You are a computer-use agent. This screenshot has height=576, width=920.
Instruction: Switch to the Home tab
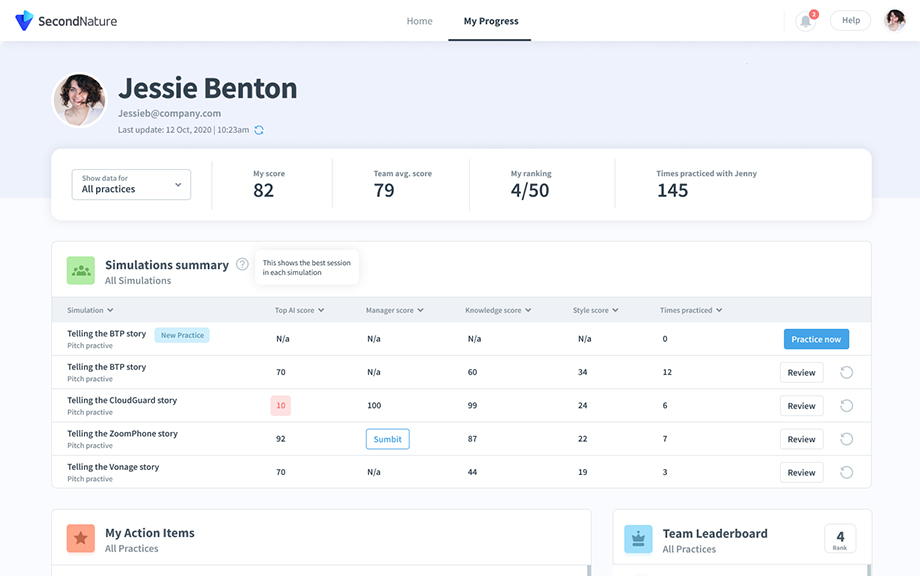(419, 20)
